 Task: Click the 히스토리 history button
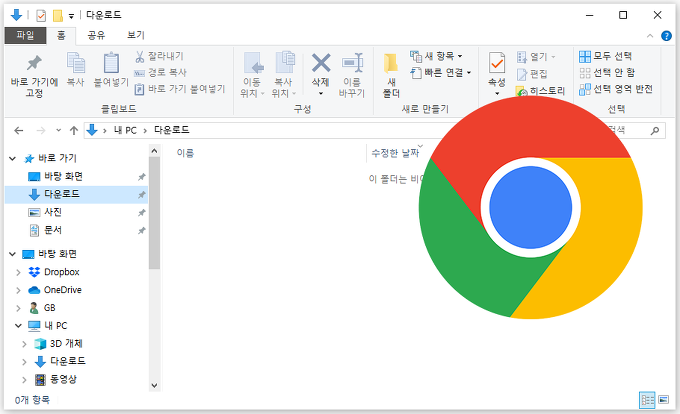(540, 91)
